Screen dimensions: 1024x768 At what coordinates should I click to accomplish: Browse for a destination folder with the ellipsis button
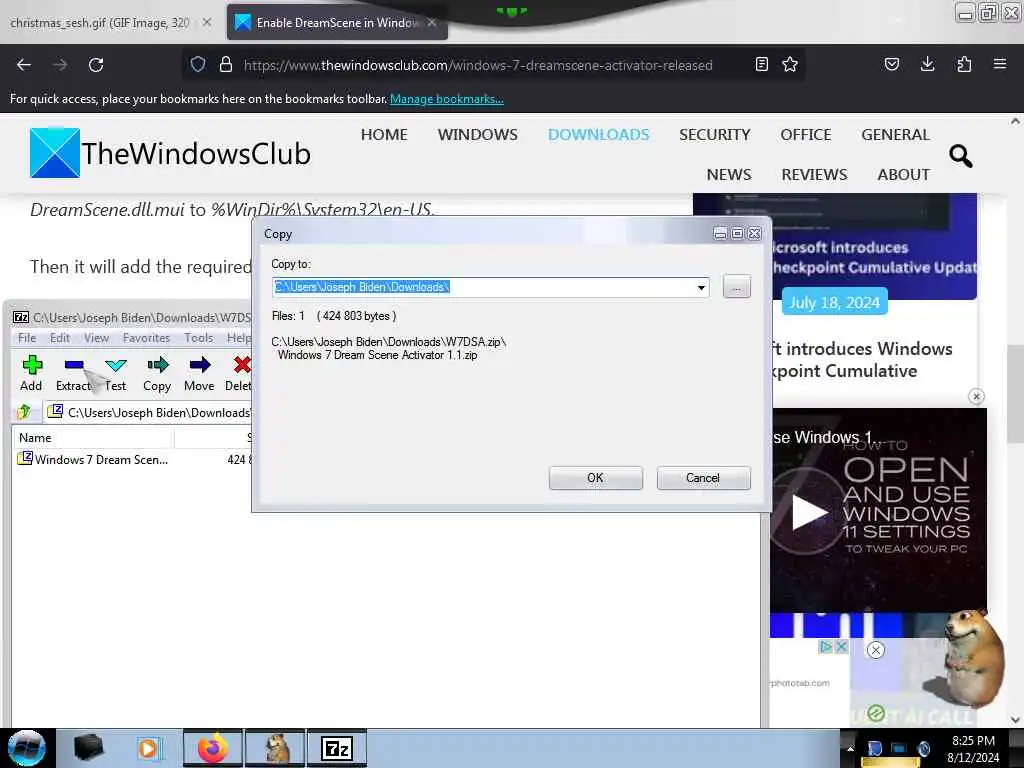737,287
